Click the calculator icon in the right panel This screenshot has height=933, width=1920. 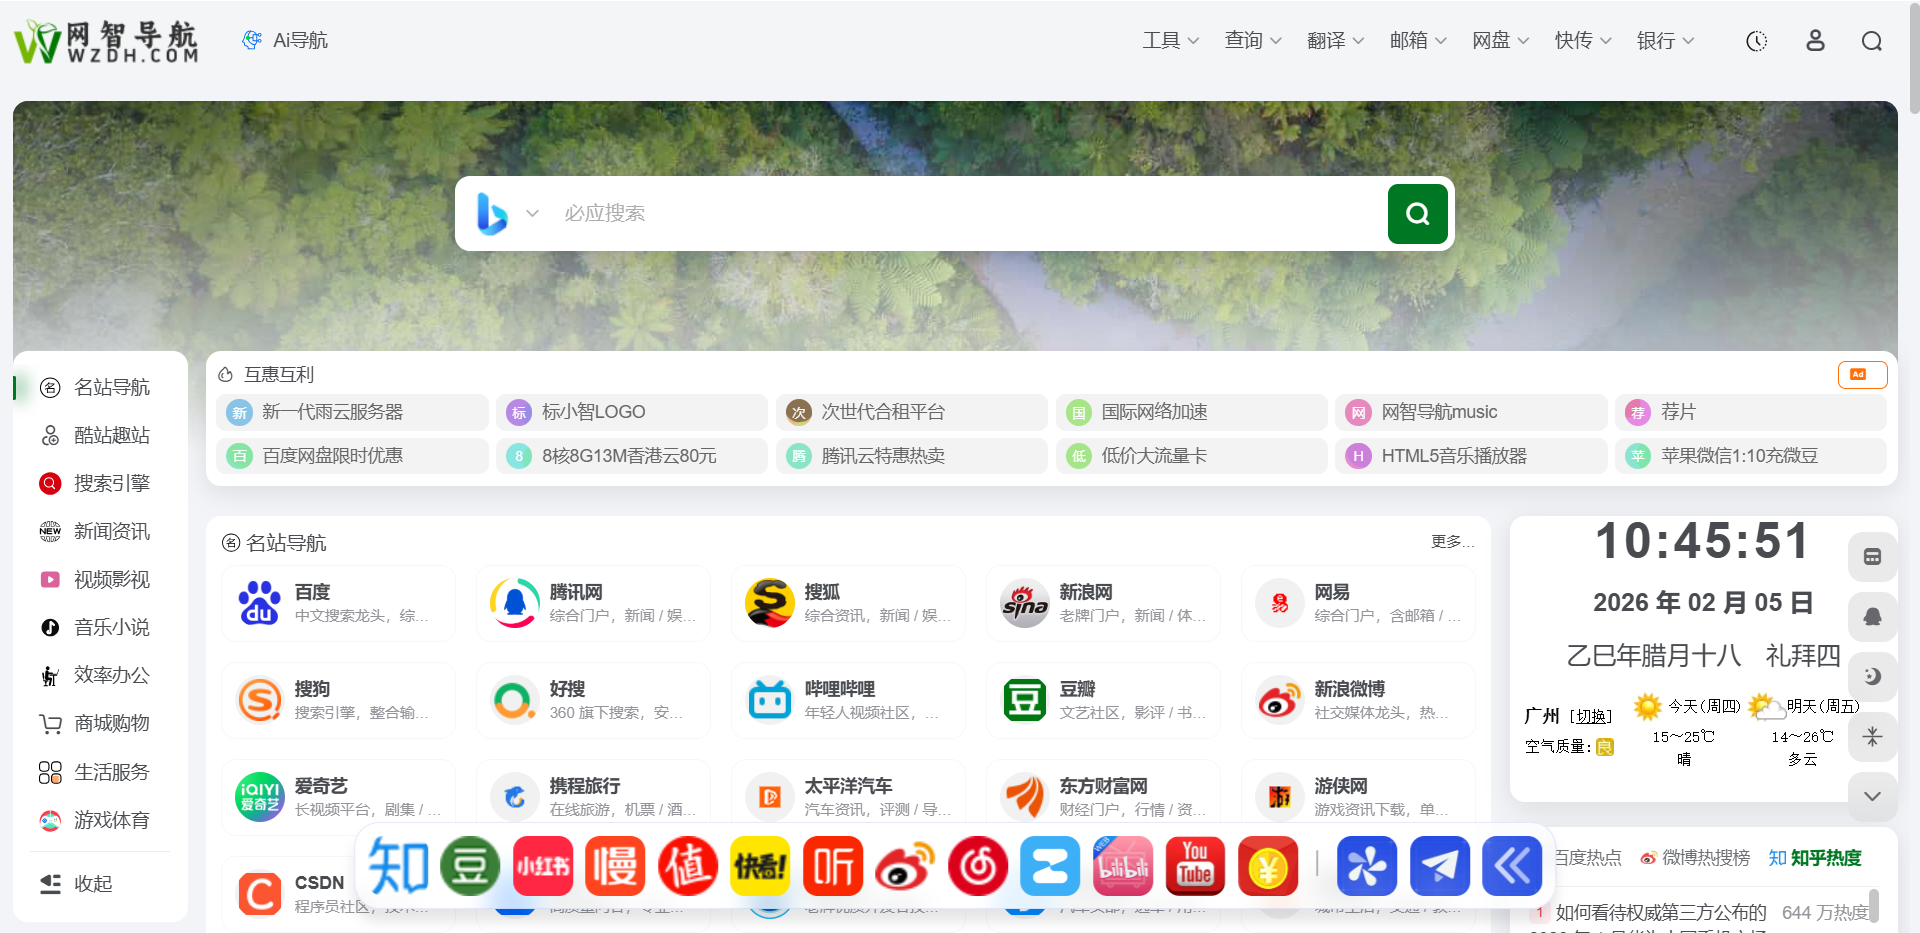(1874, 556)
